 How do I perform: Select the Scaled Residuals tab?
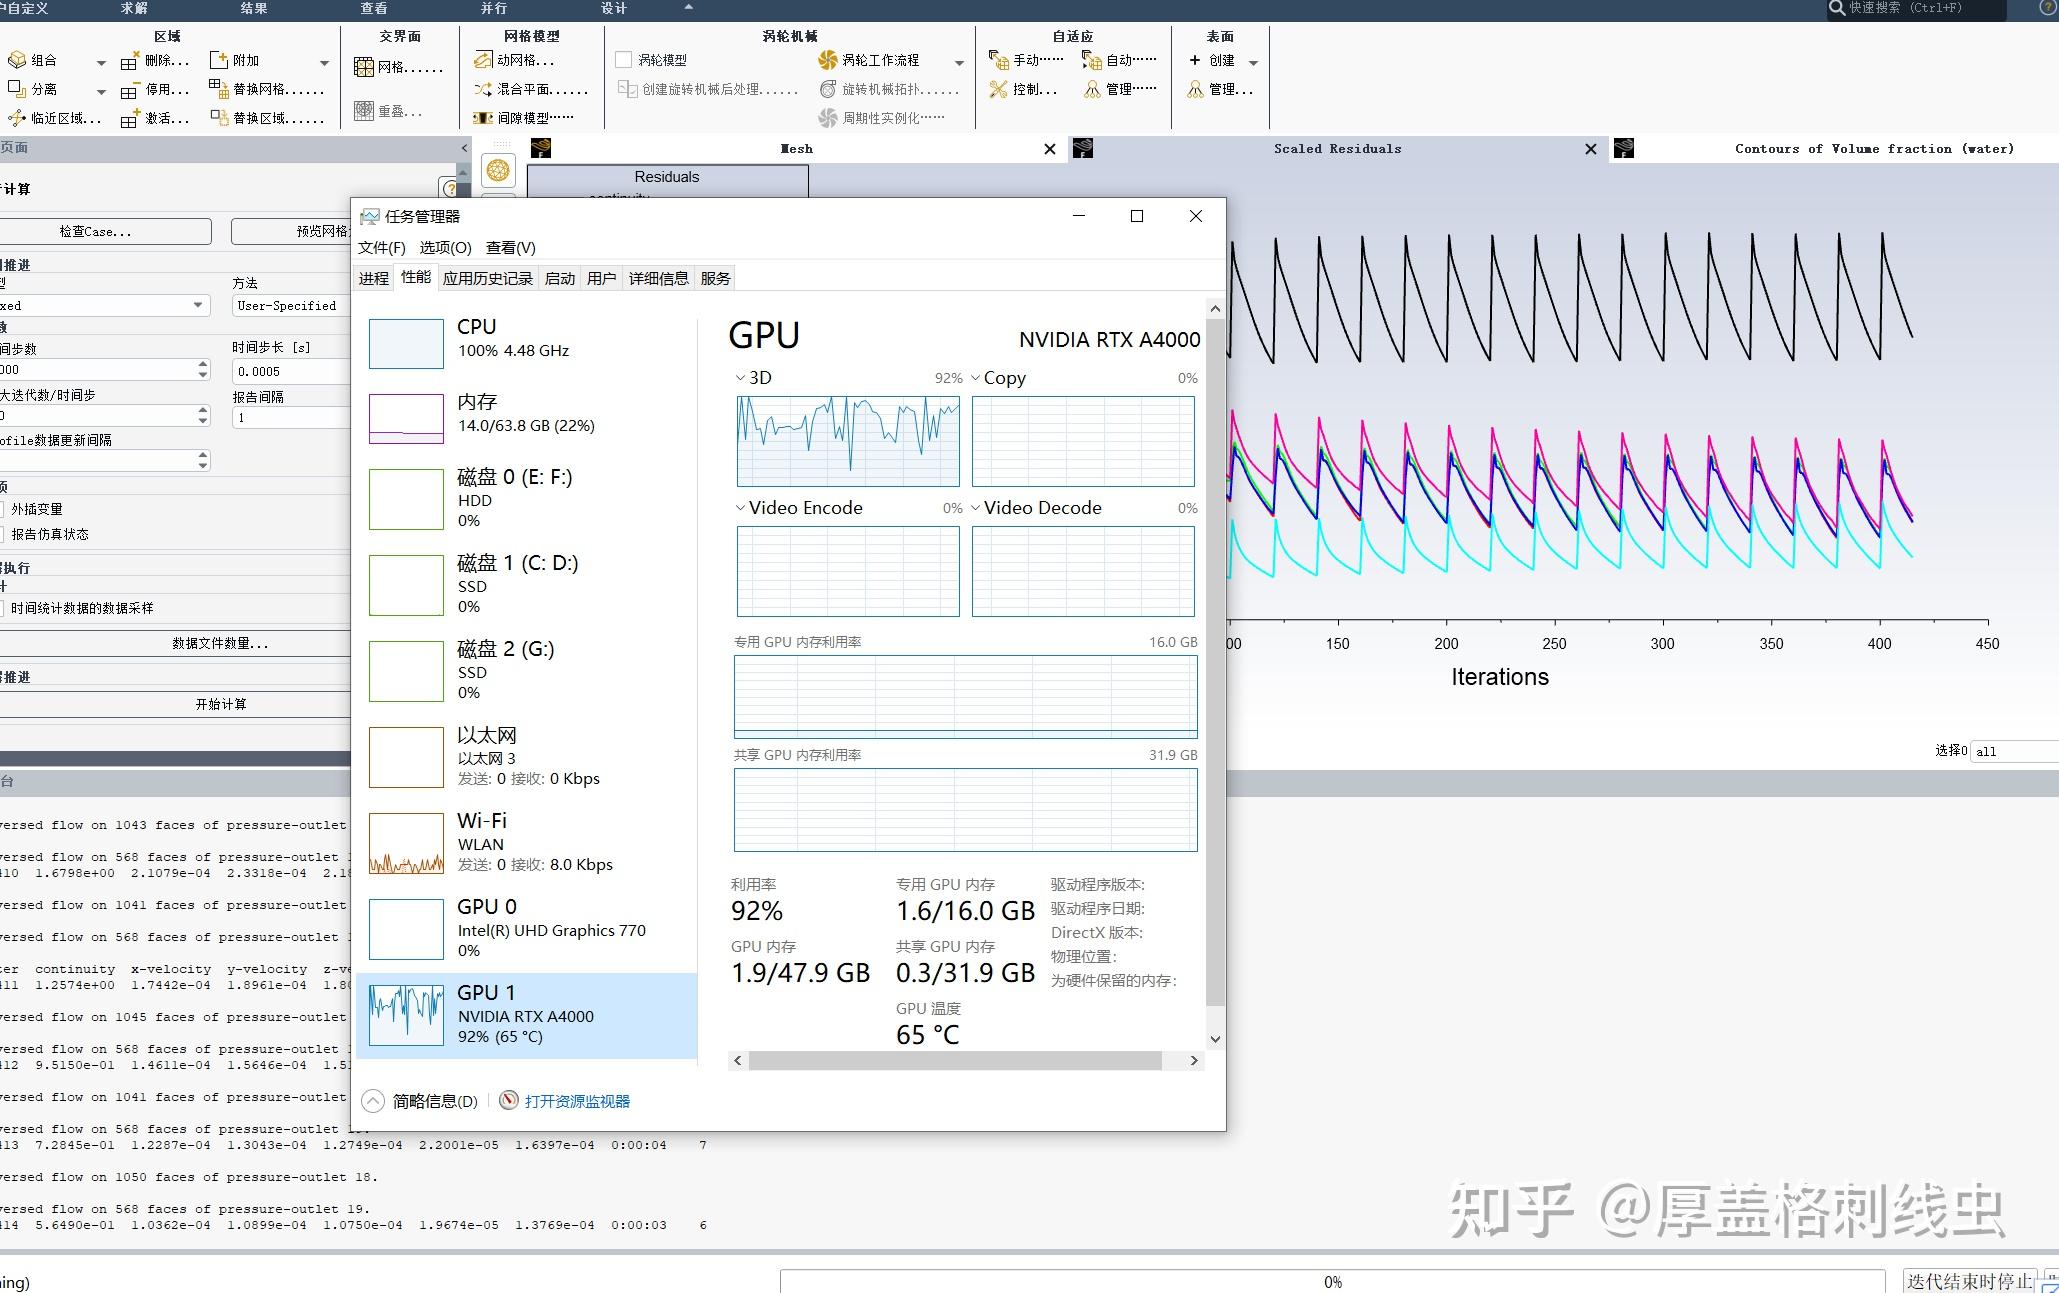point(1337,148)
